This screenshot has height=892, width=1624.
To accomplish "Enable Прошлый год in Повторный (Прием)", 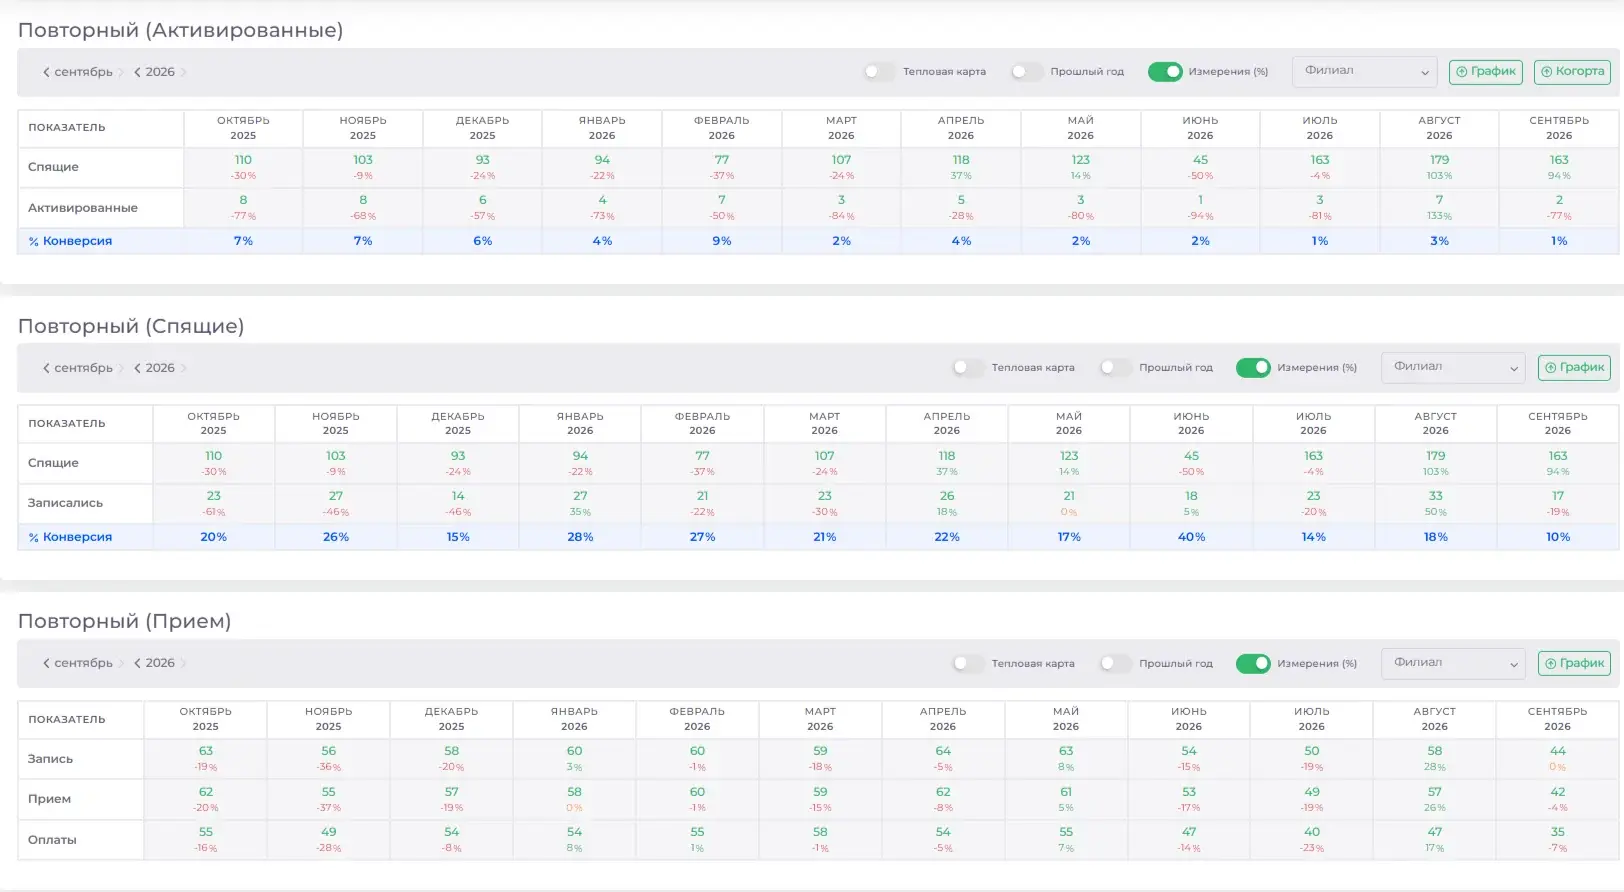I will coord(1116,663).
